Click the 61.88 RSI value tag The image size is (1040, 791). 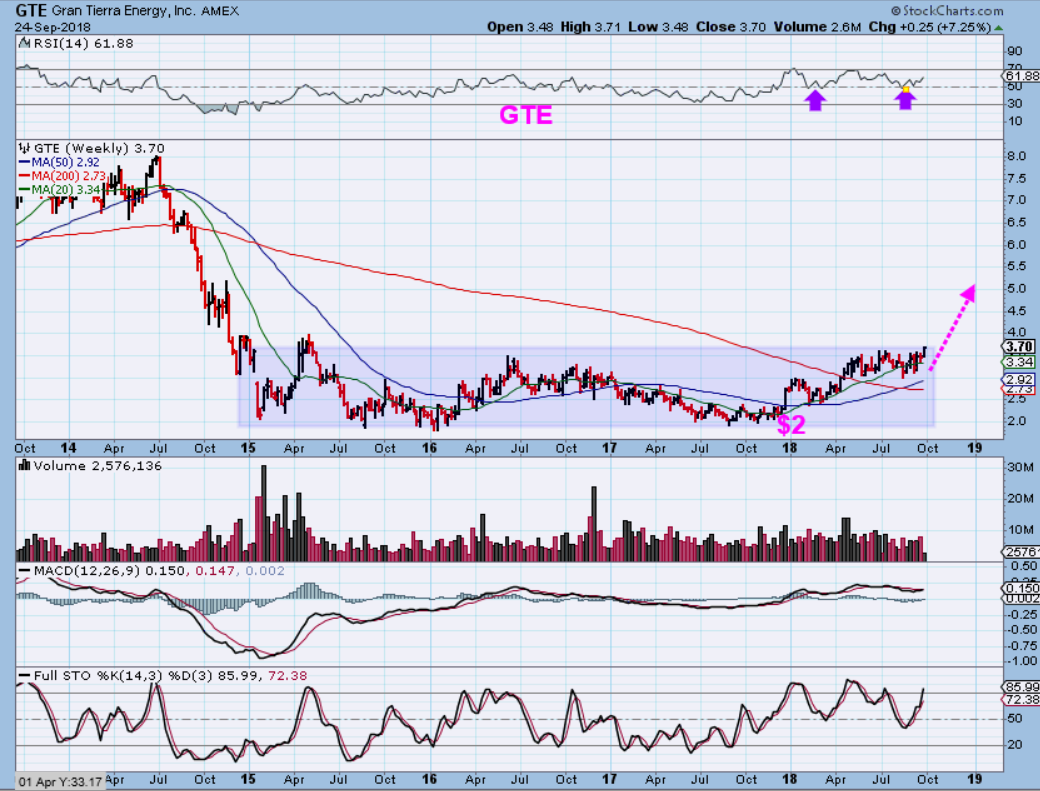[x=1021, y=76]
